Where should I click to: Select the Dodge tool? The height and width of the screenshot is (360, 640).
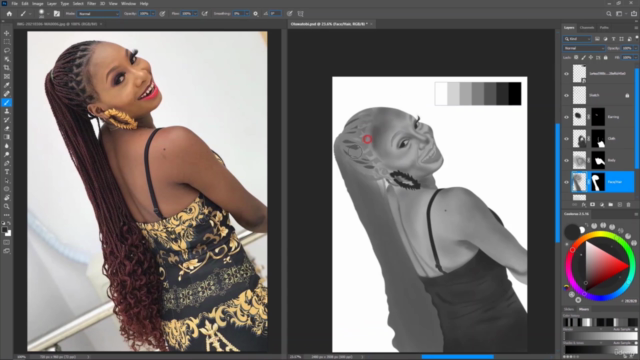pos(7,155)
